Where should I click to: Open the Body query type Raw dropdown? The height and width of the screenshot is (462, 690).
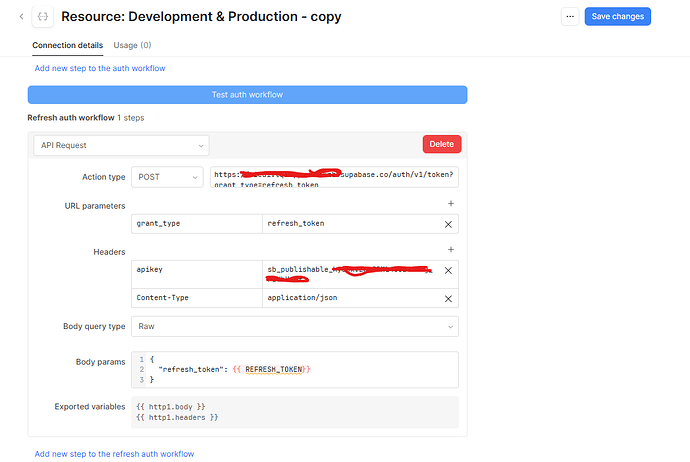tap(294, 326)
